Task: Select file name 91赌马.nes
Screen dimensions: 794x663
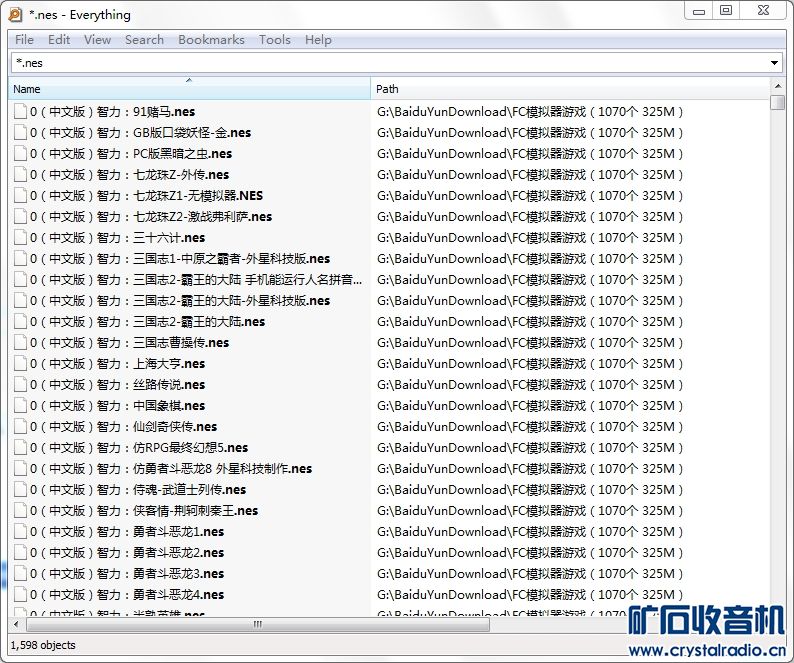Action: 112,111
